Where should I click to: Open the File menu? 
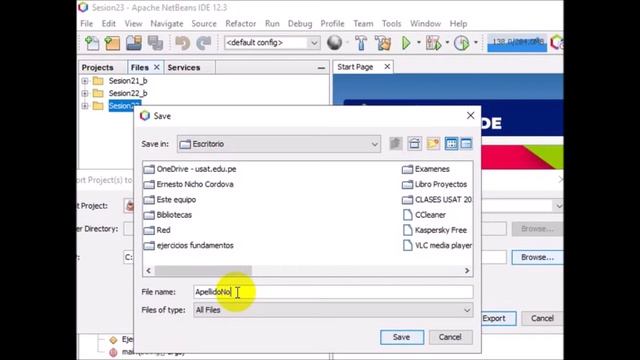87,24
